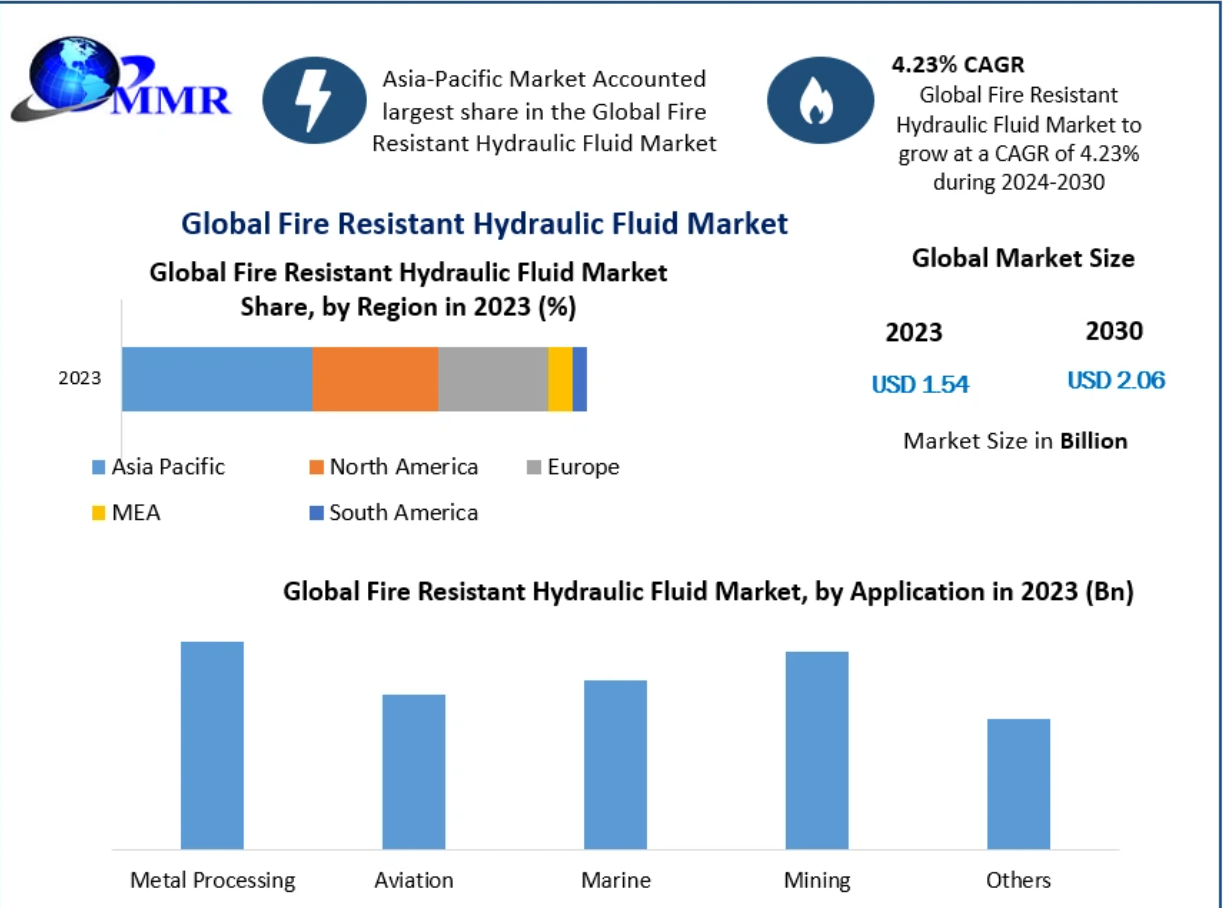Click the USD 1.54 market size value
Screen dimensions: 1224x908
tap(920, 384)
